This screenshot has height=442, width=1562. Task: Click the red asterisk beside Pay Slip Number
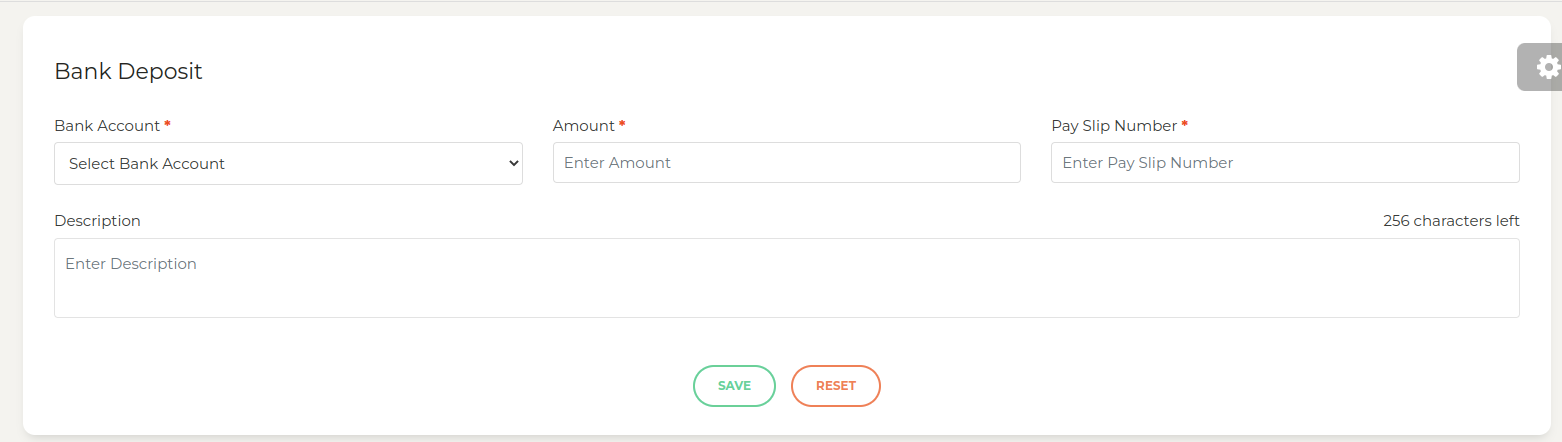click(x=1184, y=125)
